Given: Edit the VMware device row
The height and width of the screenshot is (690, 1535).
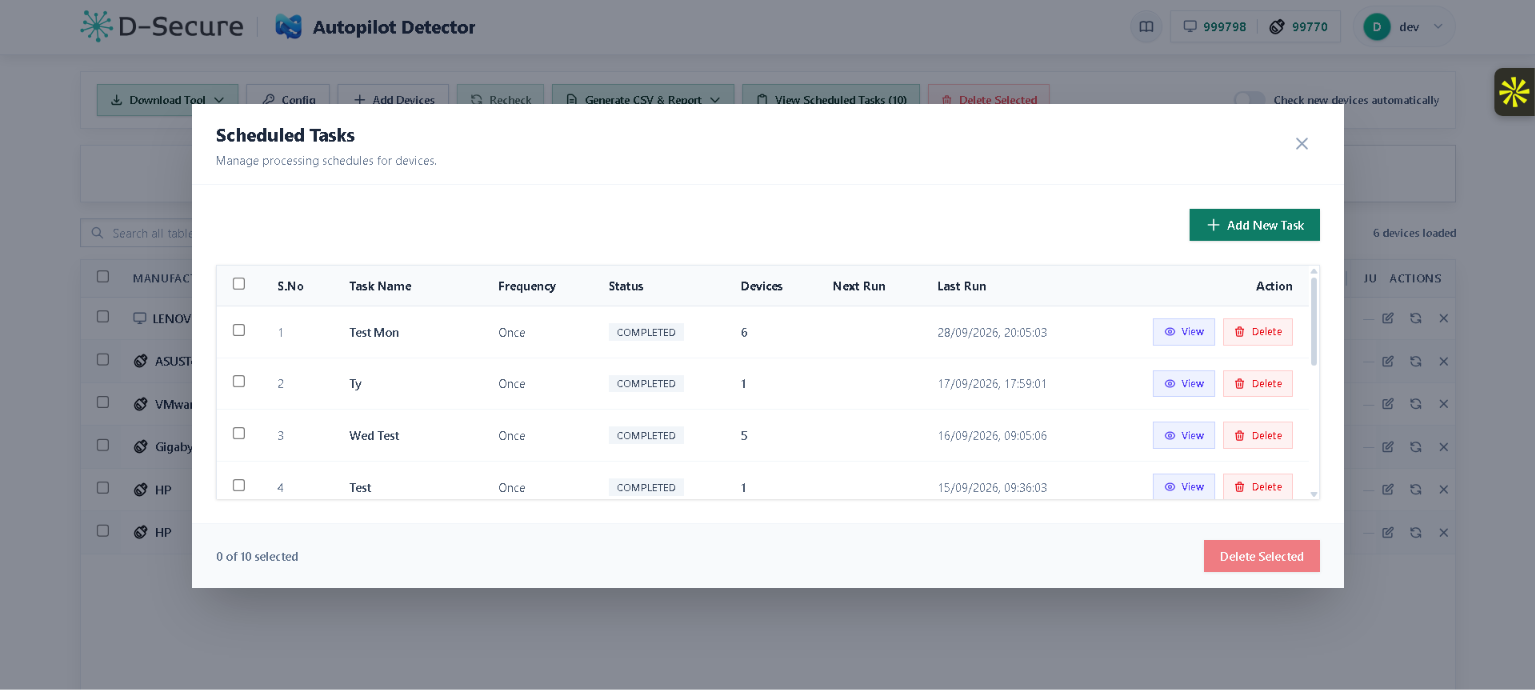Looking at the screenshot, I should (1388, 404).
